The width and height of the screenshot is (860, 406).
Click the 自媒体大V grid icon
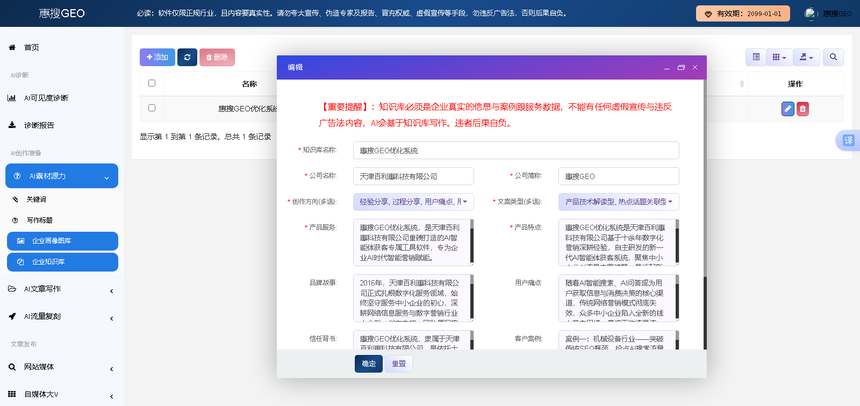12,394
